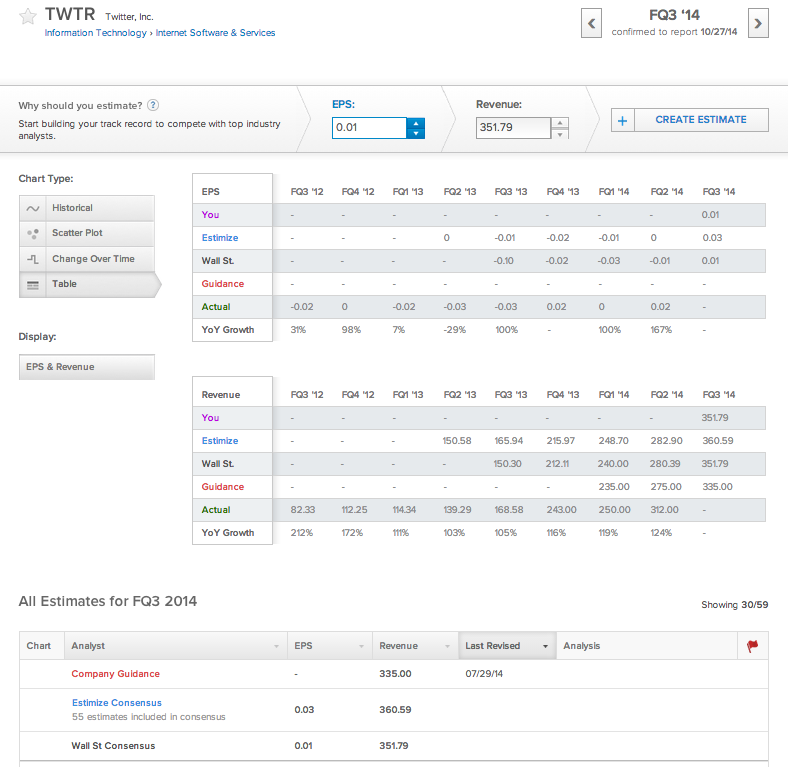788x767 pixels.
Task: Click Estimize row label in EPS table
Action: (x=220, y=238)
